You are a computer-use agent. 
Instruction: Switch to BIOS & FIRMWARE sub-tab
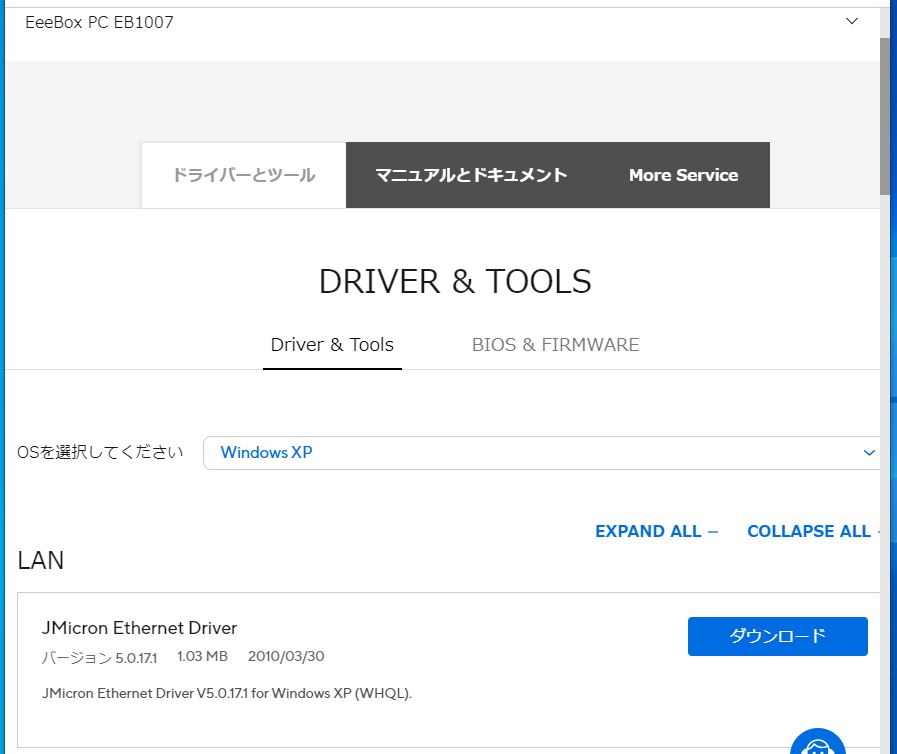(555, 345)
